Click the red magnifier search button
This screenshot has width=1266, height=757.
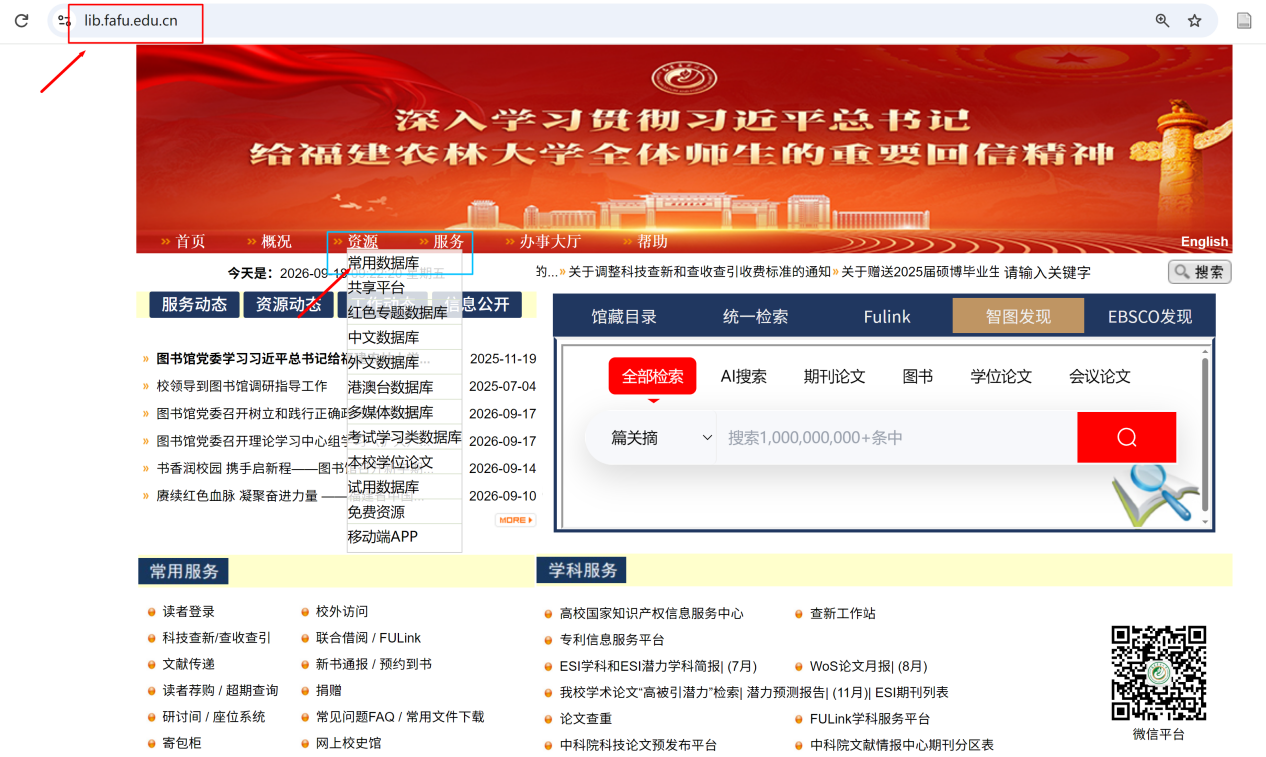tap(1126, 437)
